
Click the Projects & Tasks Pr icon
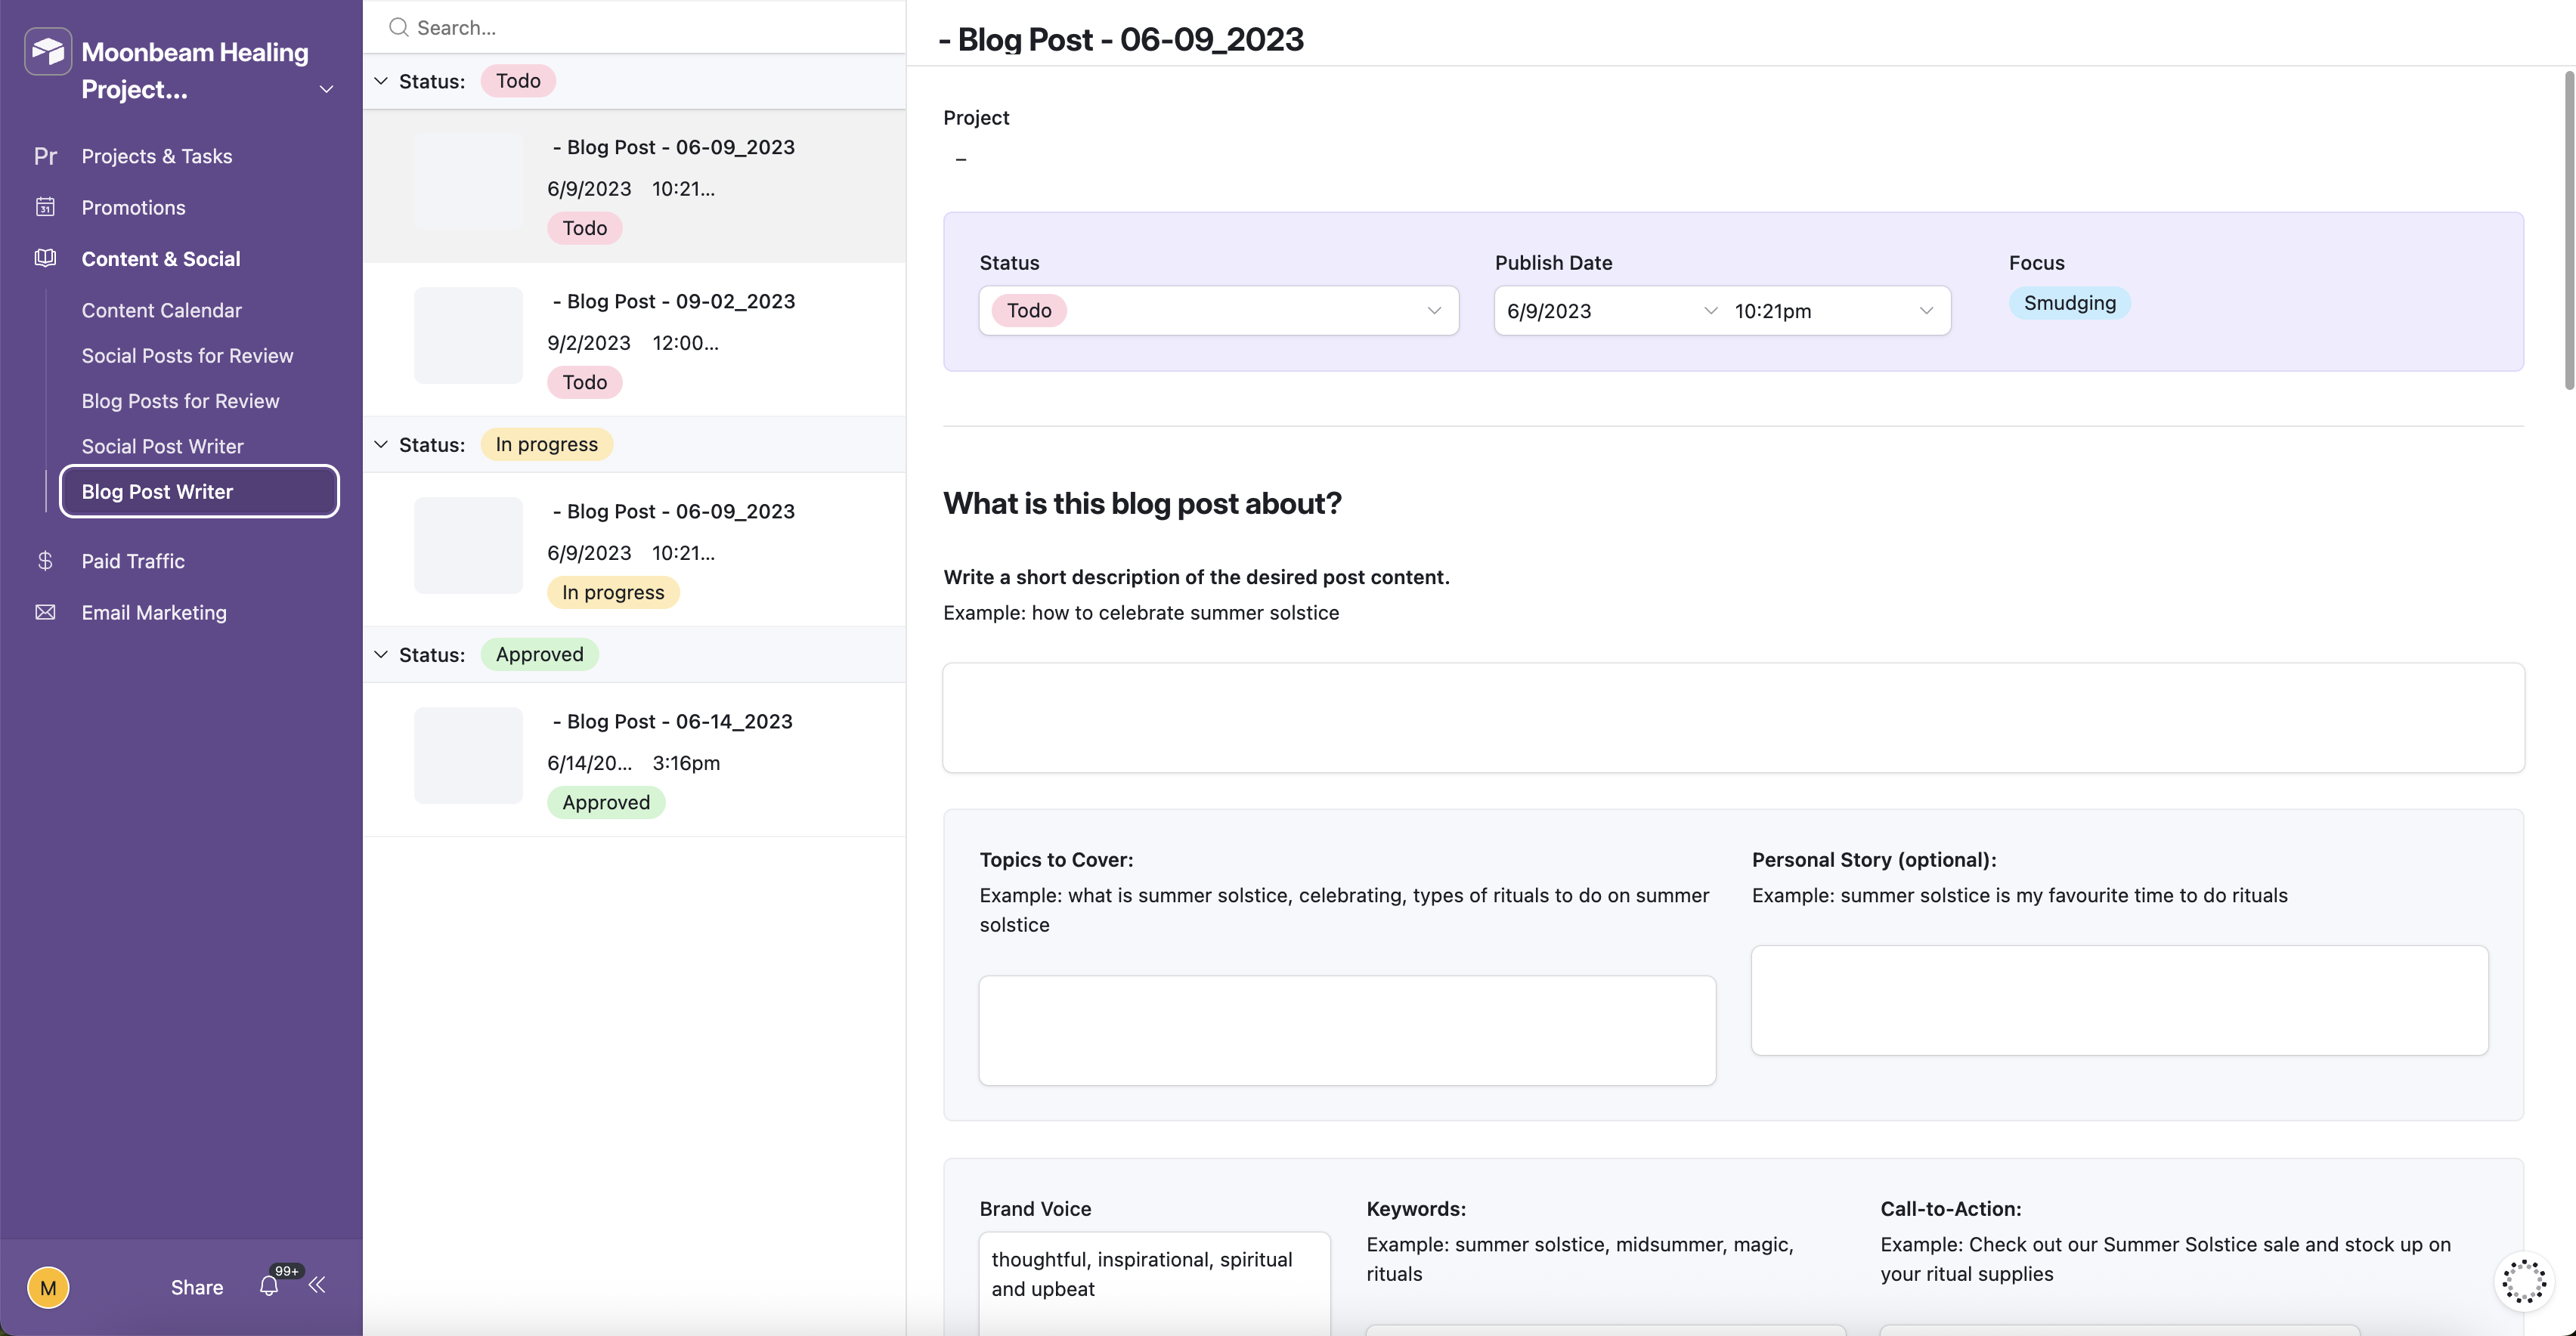point(45,156)
